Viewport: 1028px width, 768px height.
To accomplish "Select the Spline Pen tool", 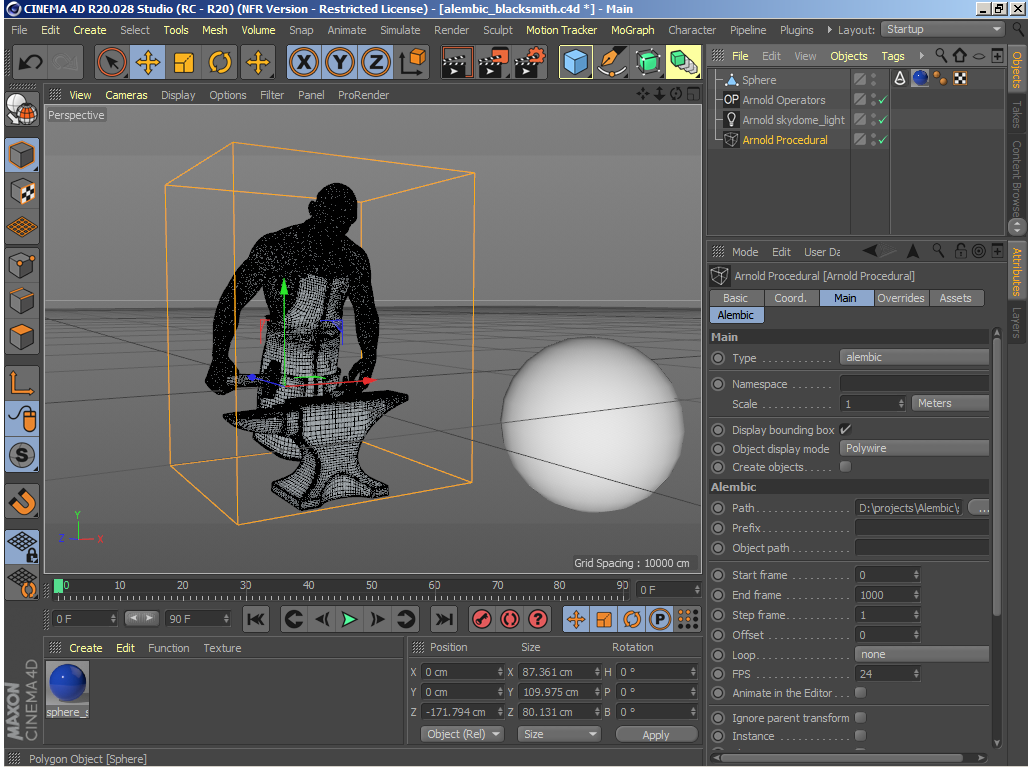I will click(612, 63).
